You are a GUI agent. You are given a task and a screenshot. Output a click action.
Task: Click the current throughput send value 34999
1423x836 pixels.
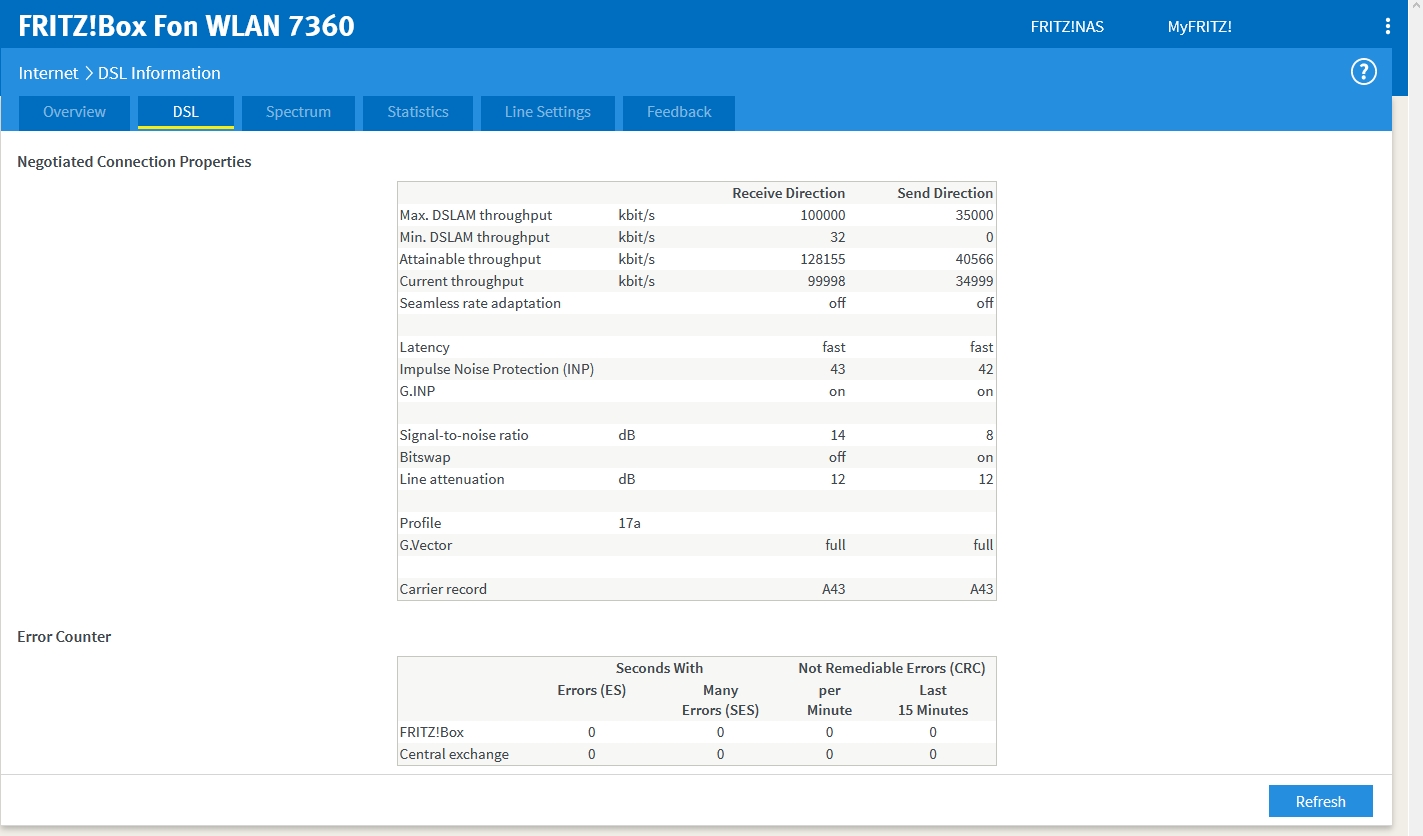point(973,281)
